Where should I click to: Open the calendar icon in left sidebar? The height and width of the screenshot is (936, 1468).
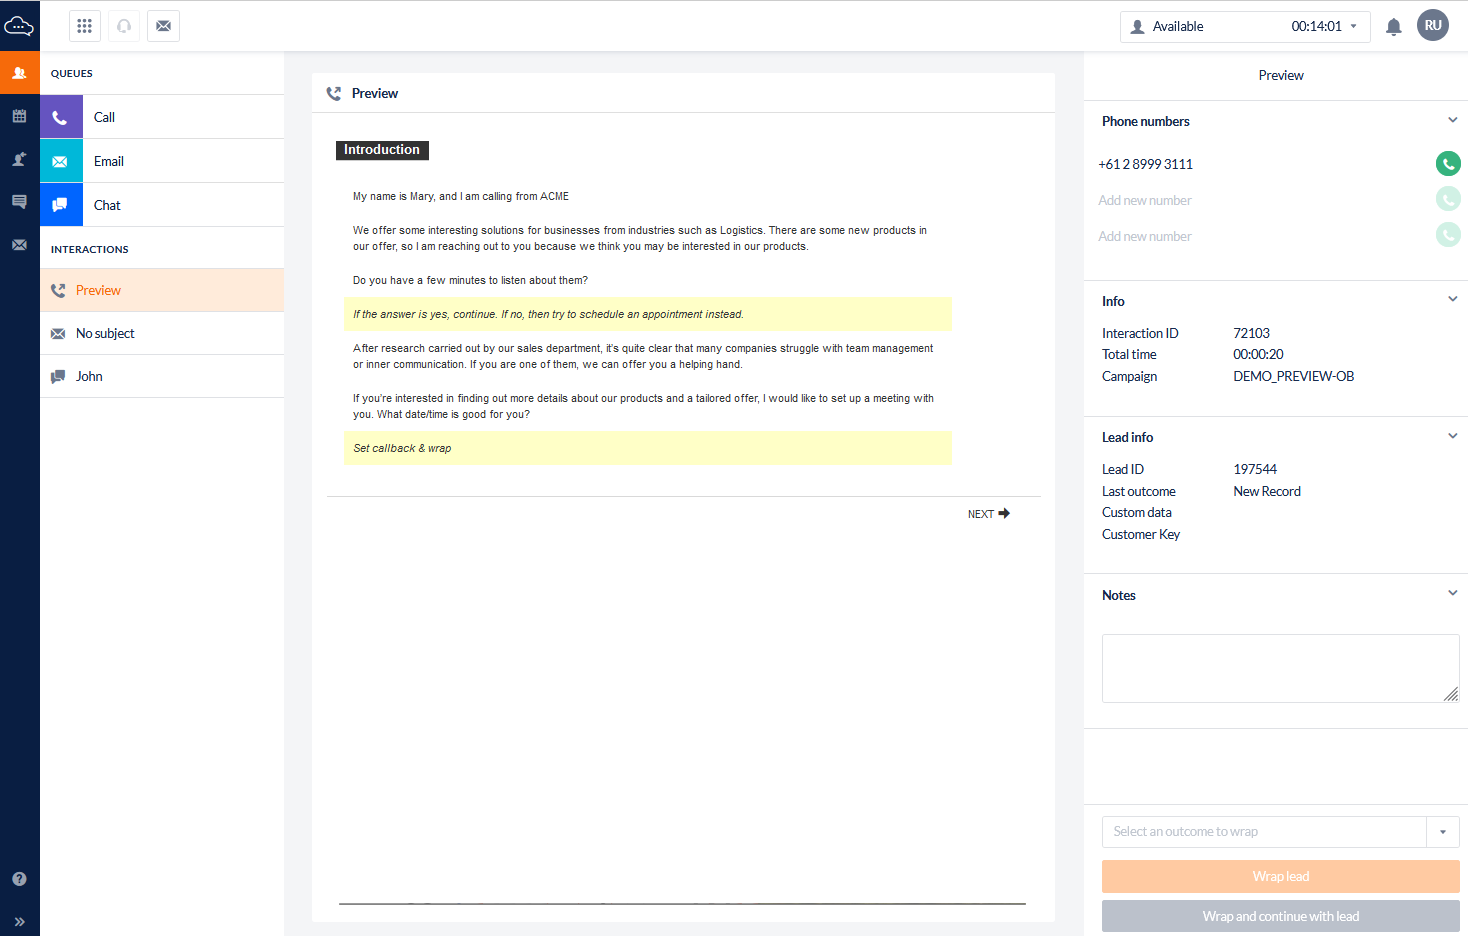click(x=19, y=116)
